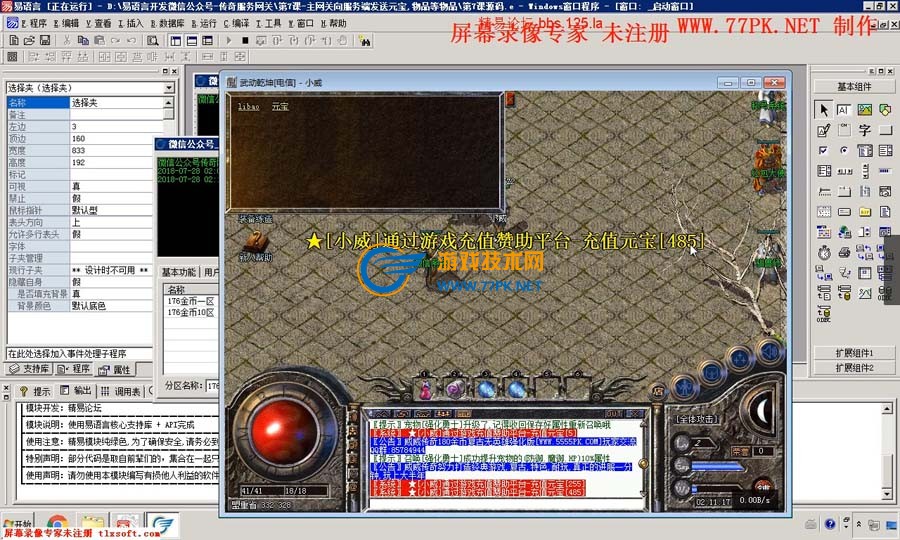This screenshot has height=540, width=900.
Task: Select the button component icon
Action: pyautogui.click(x=885, y=130)
